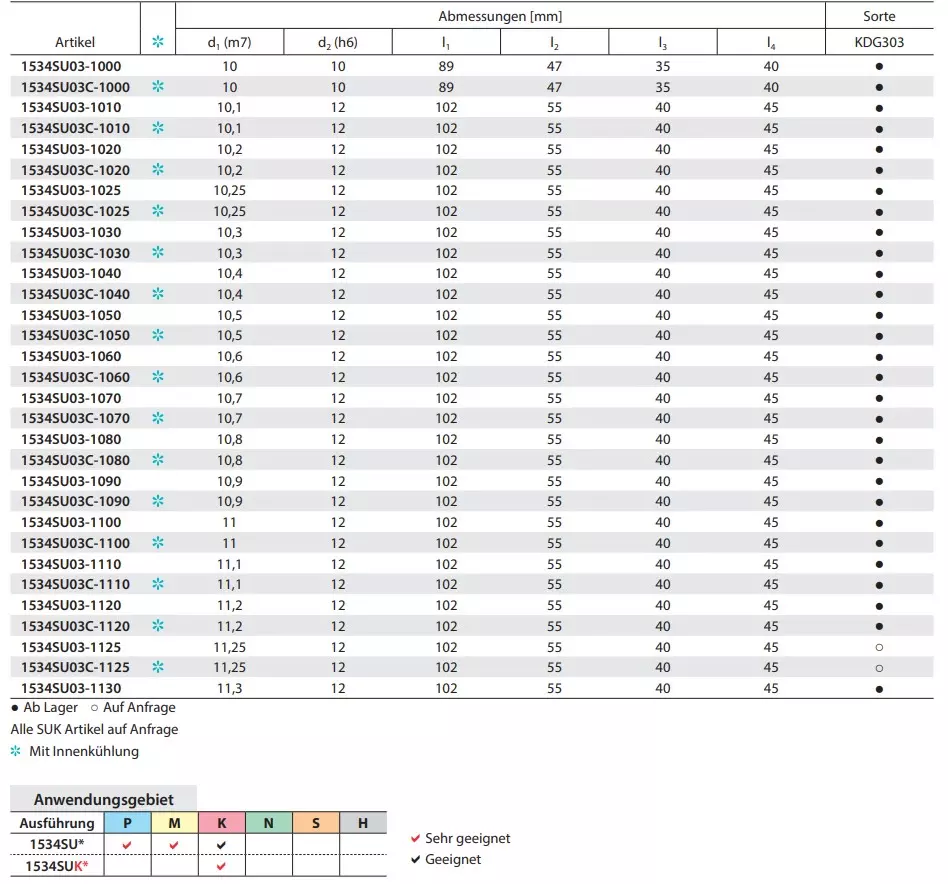The height and width of the screenshot is (884, 948).
Task: Click the black checkmark in the 1534SU* row
Action: click(221, 845)
